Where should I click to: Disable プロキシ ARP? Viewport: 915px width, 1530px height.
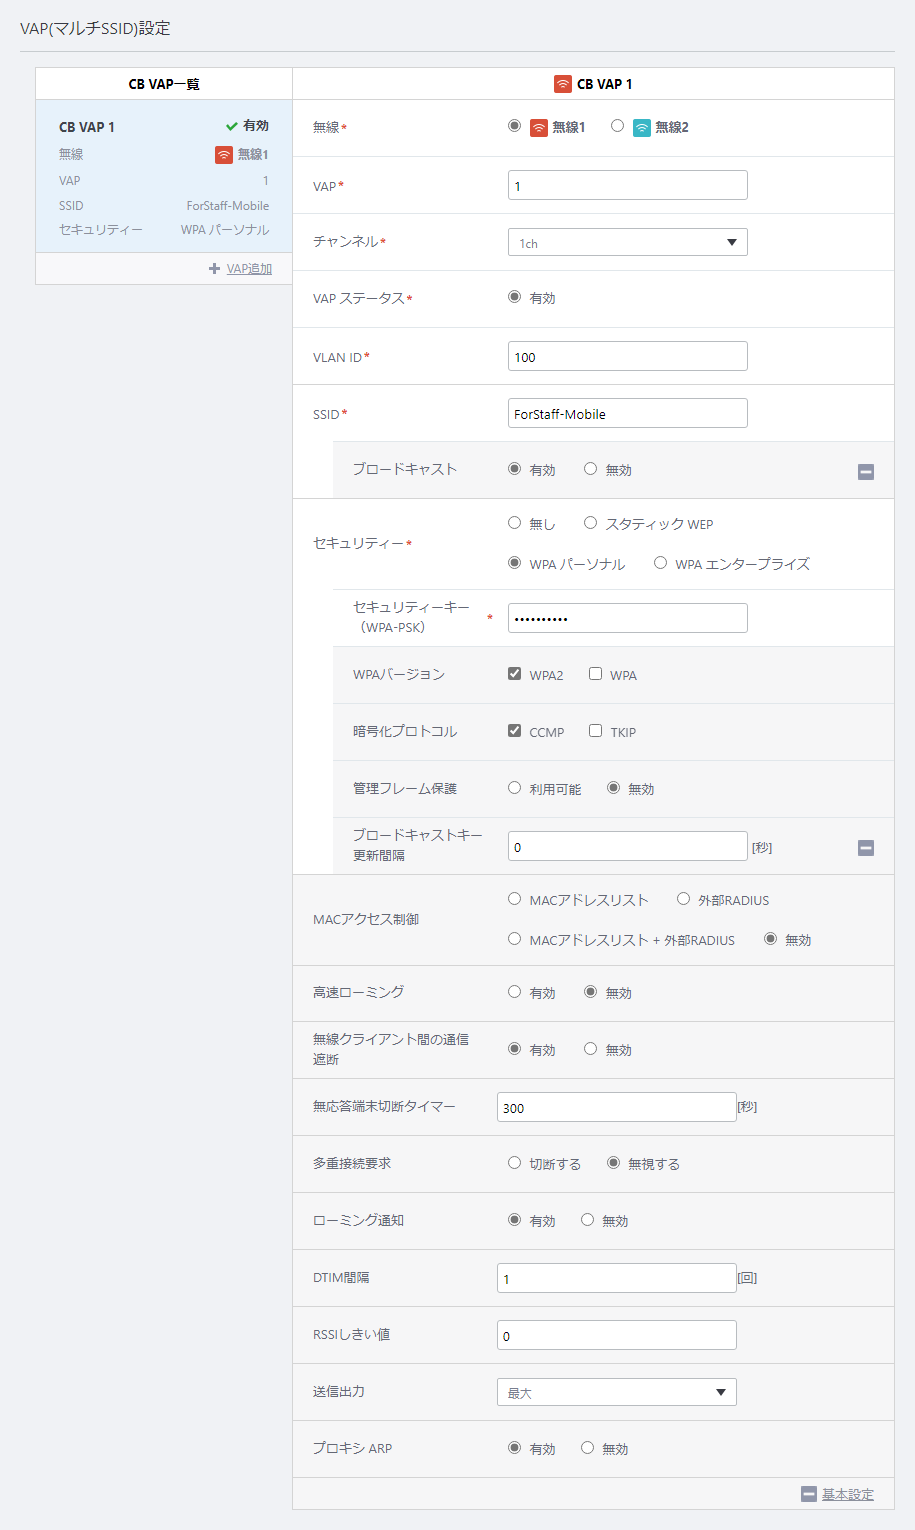coord(587,1448)
